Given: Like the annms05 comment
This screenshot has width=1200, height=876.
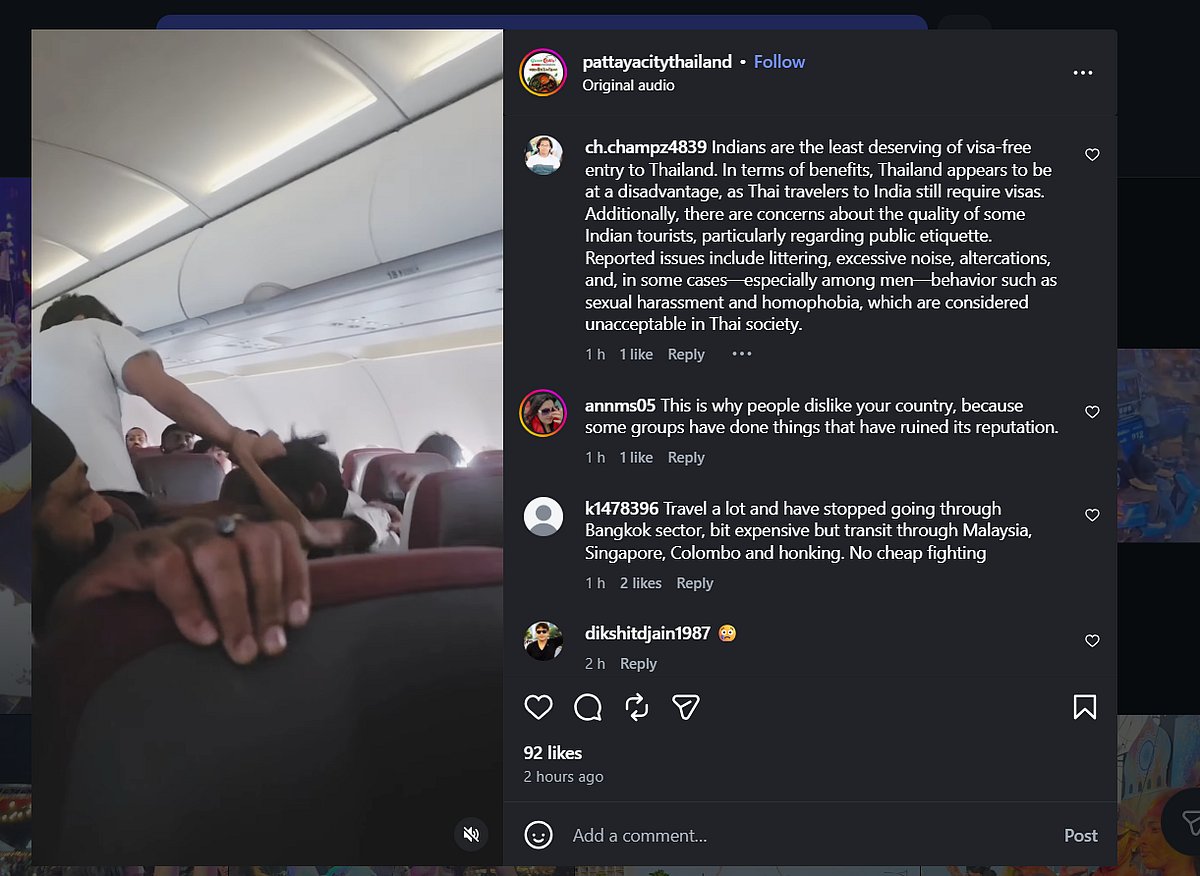Looking at the screenshot, I should 1092,412.
